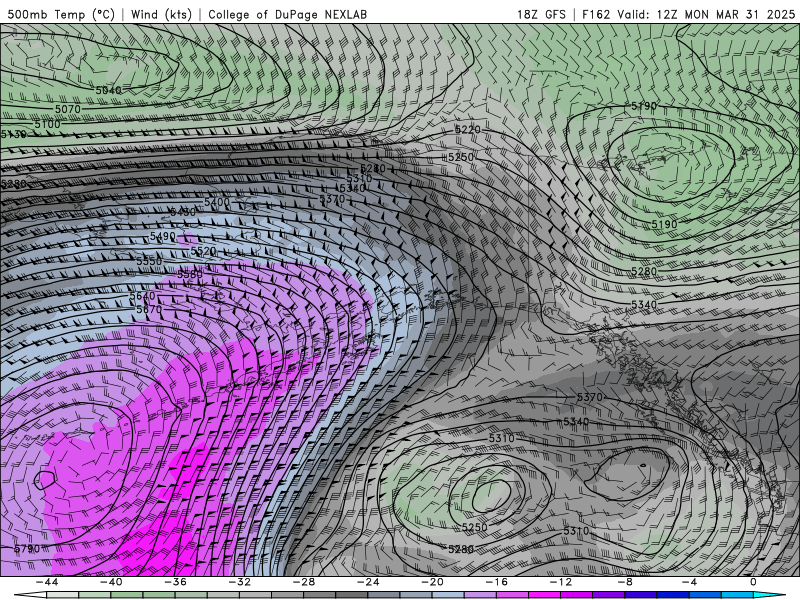Image resolution: width=800 pixels, height=600 pixels.
Task: Click the 5430 contour label
Action: pyautogui.click(x=183, y=211)
